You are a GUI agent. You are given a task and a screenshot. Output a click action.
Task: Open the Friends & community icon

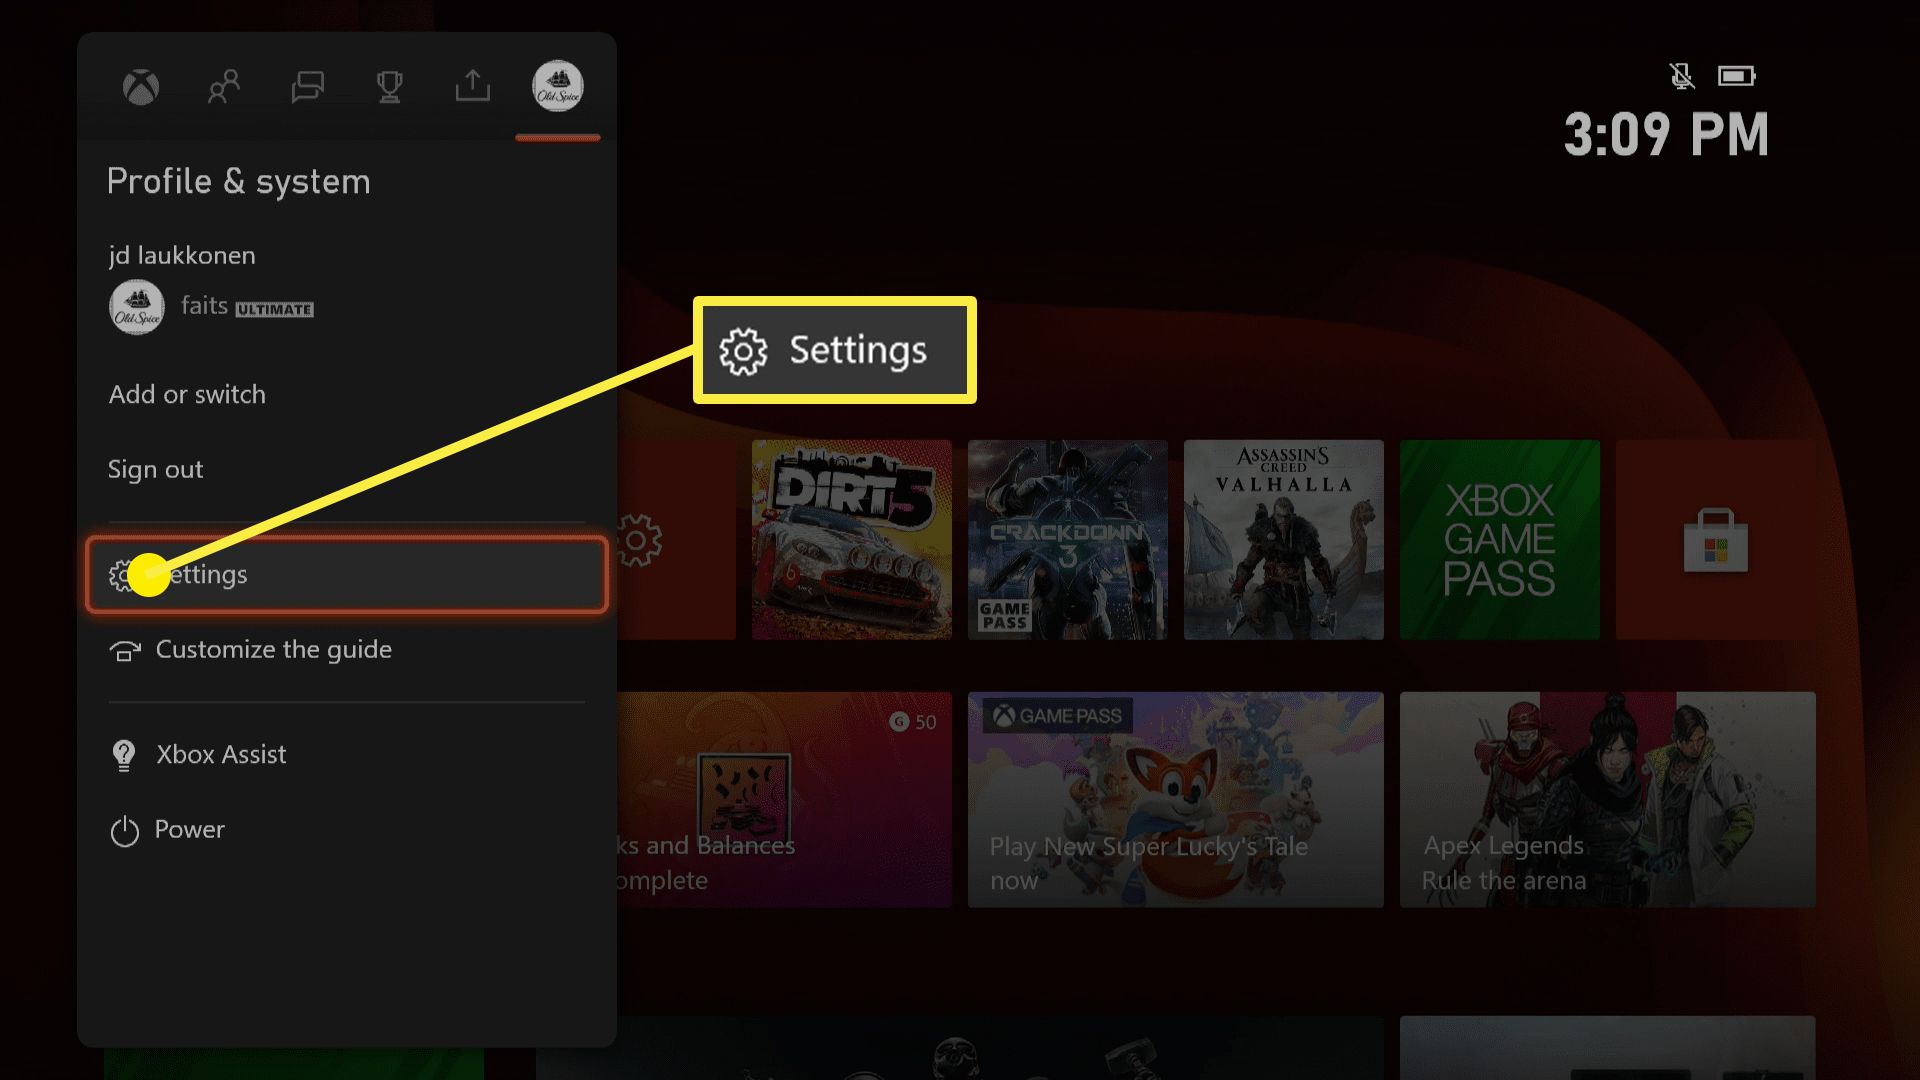(222, 86)
